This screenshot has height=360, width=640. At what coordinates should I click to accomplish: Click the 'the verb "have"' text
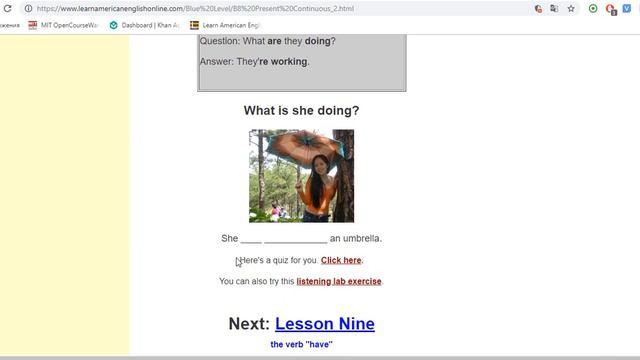coord(302,344)
